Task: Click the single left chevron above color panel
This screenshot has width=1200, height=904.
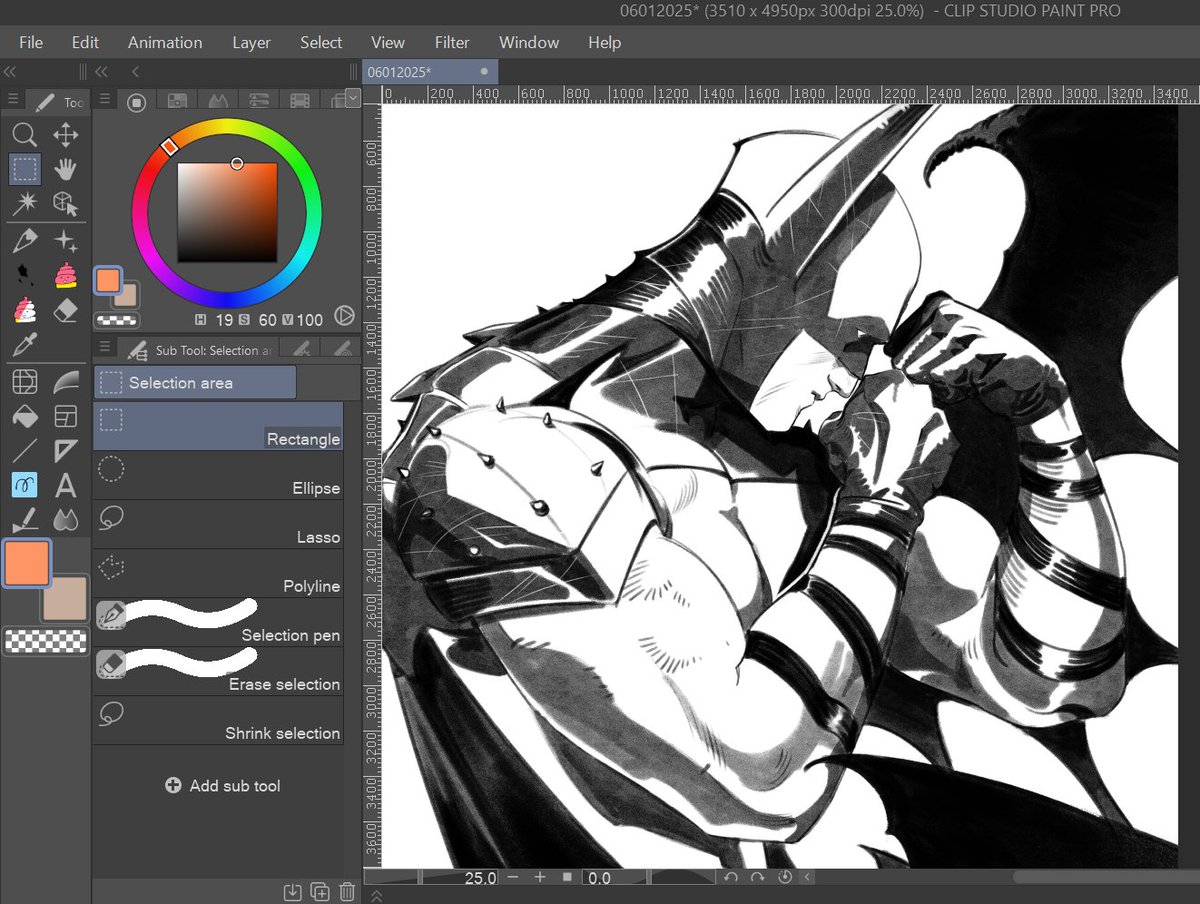Action: click(135, 72)
